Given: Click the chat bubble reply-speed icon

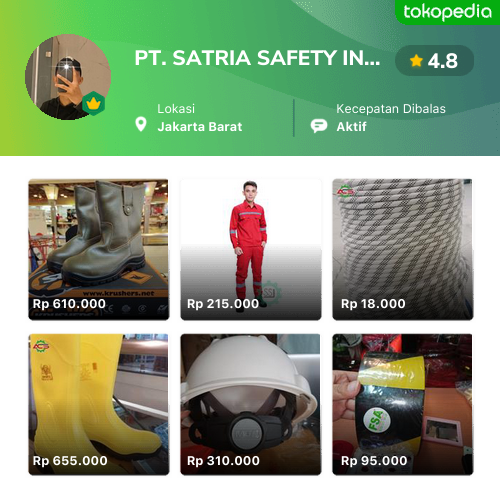Looking at the screenshot, I should pyautogui.click(x=319, y=126).
